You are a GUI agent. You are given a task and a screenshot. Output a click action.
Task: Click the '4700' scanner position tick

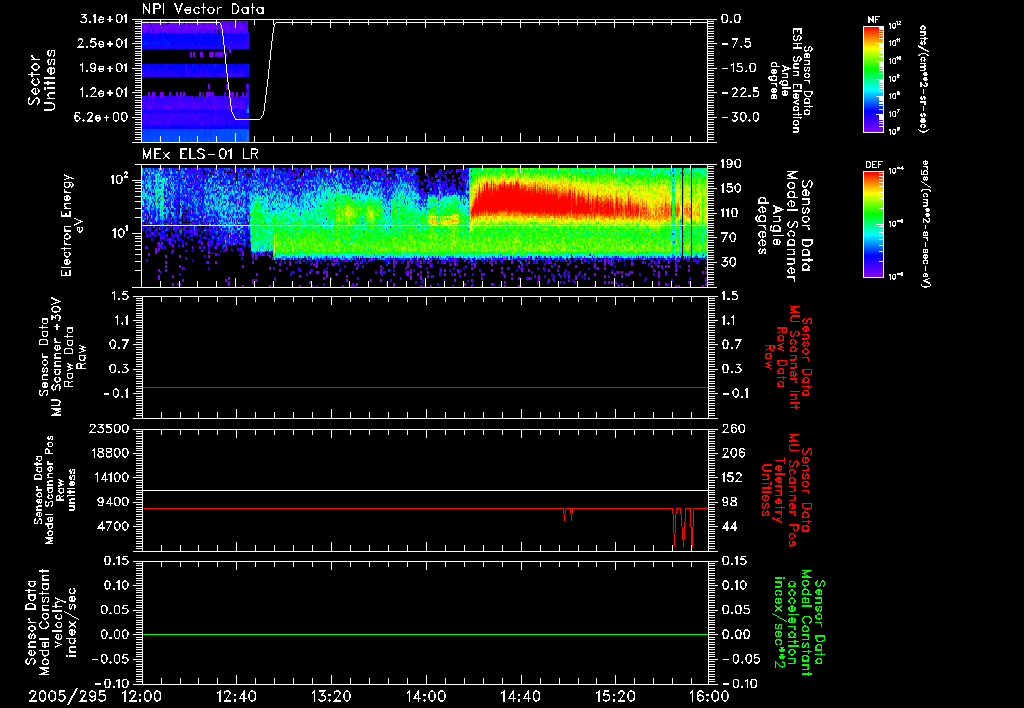point(114,526)
